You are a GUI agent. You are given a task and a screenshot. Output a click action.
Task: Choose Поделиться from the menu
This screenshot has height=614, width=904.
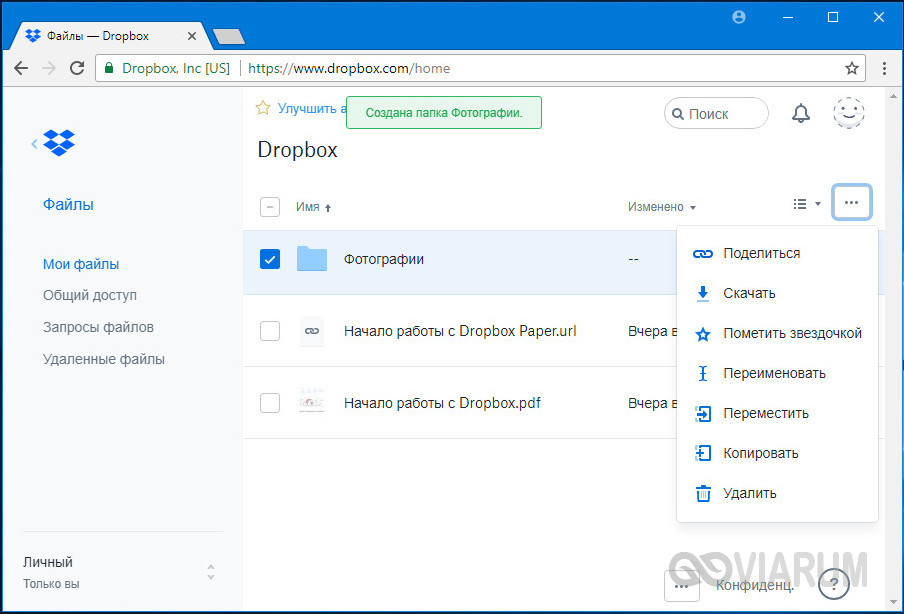click(777, 253)
